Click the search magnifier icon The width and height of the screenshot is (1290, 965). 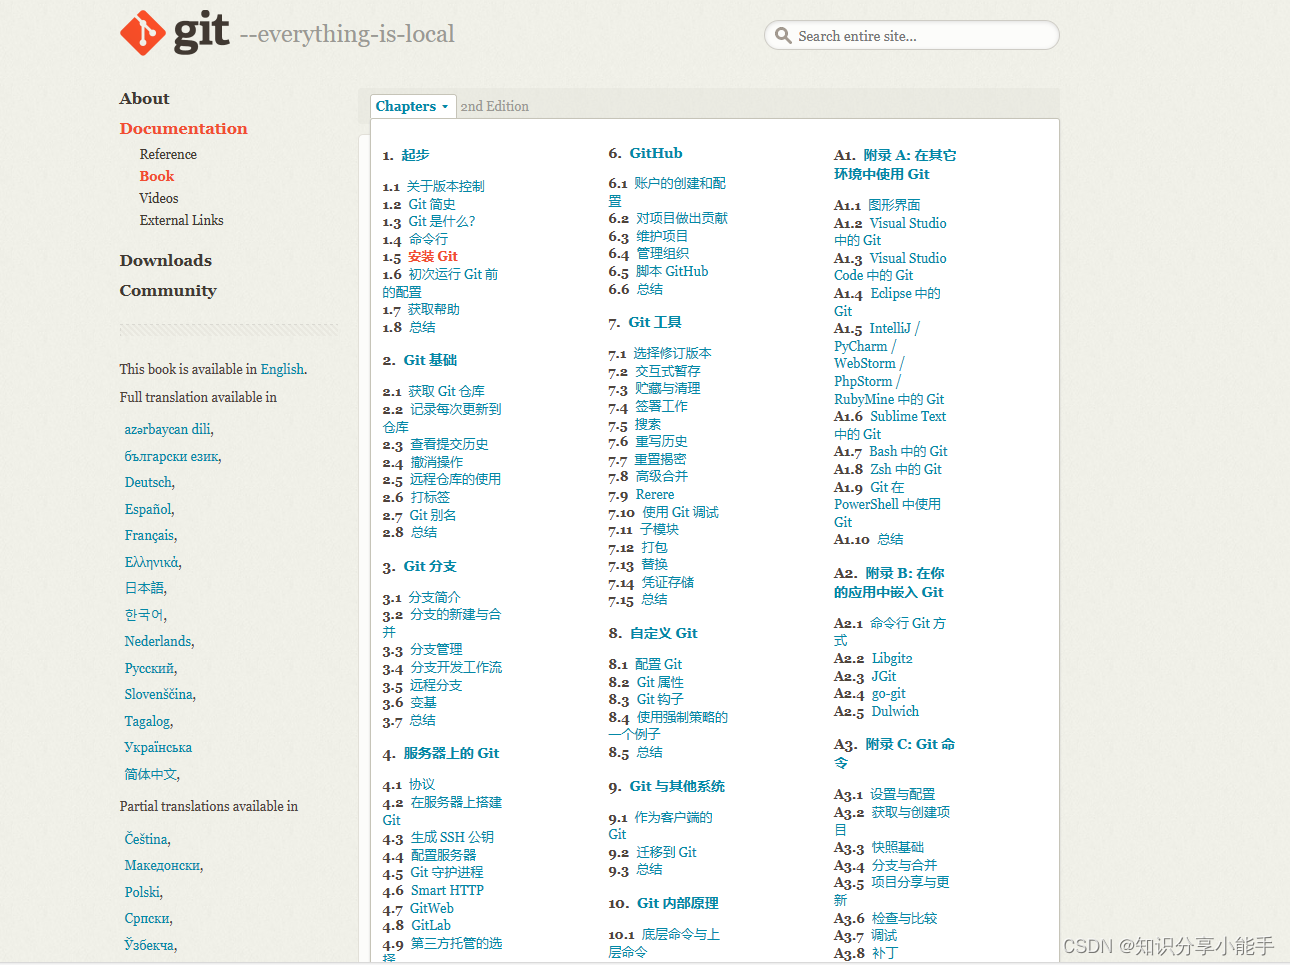click(784, 36)
